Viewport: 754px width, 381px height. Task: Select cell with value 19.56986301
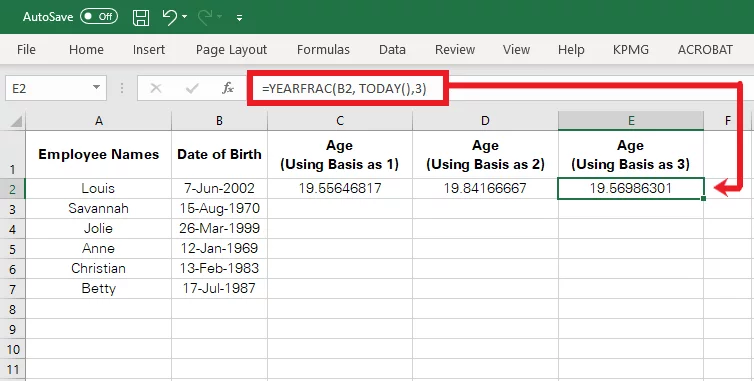(x=631, y=189)
